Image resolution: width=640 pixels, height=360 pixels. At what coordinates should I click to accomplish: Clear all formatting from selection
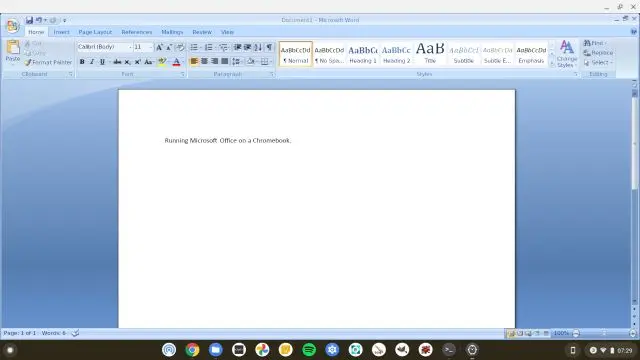tap(180, 47)
